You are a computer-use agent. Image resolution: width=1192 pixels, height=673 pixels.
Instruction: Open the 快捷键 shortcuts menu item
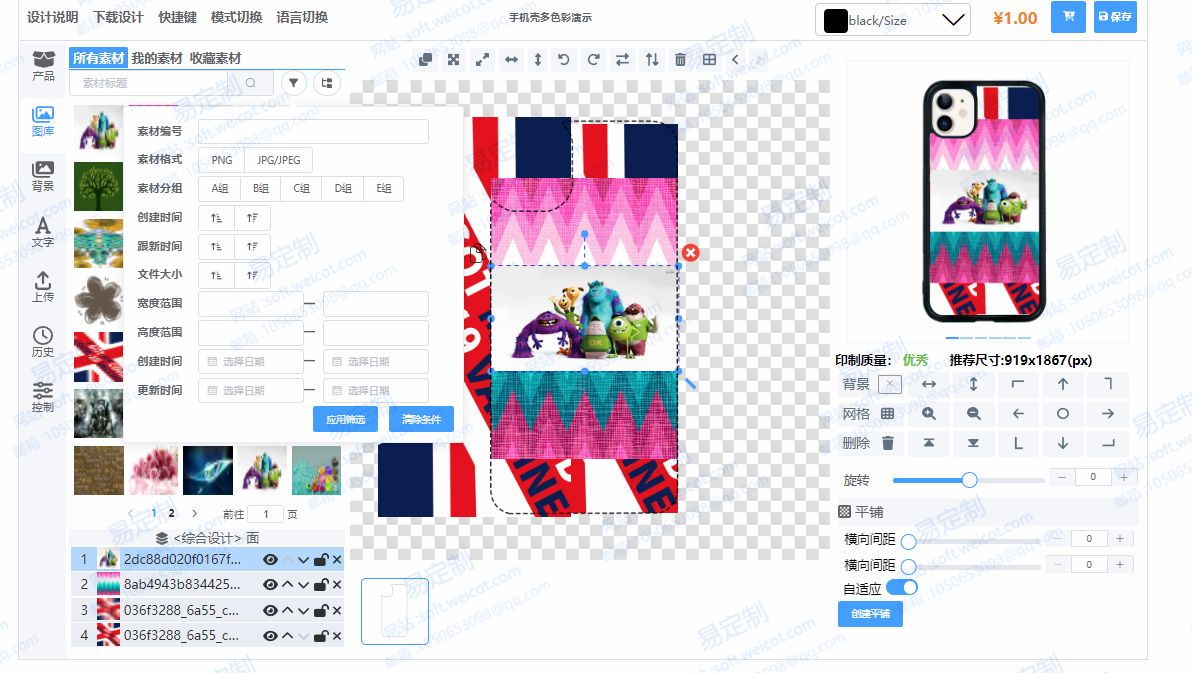coord(177,17)
